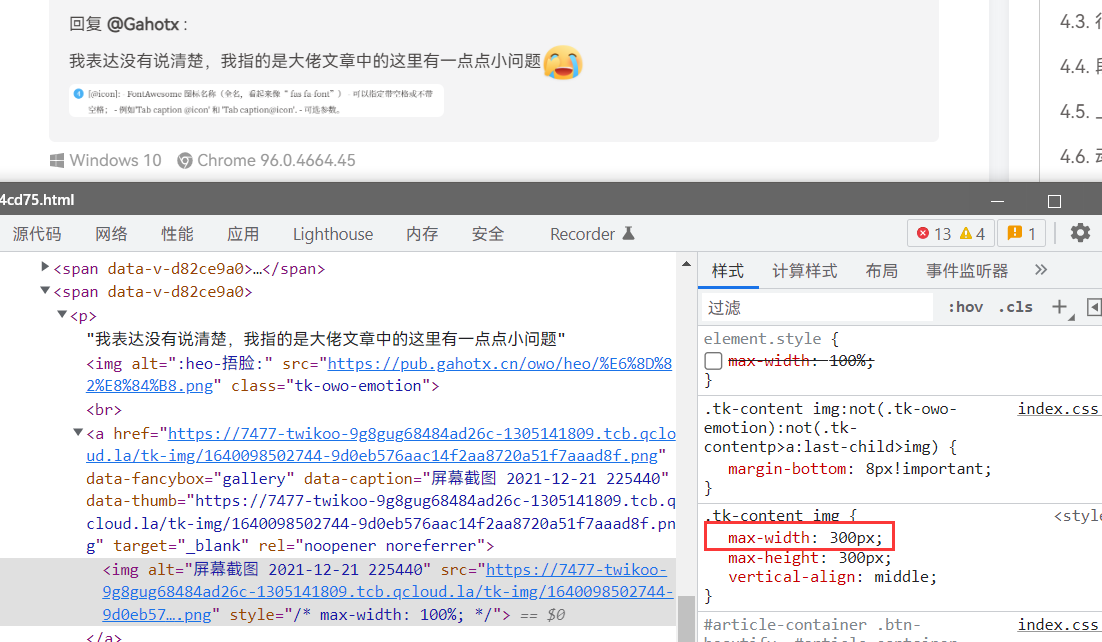
Task: Open the 网络 panel tab
Action: pyautogui.click(x=111, y=233)
